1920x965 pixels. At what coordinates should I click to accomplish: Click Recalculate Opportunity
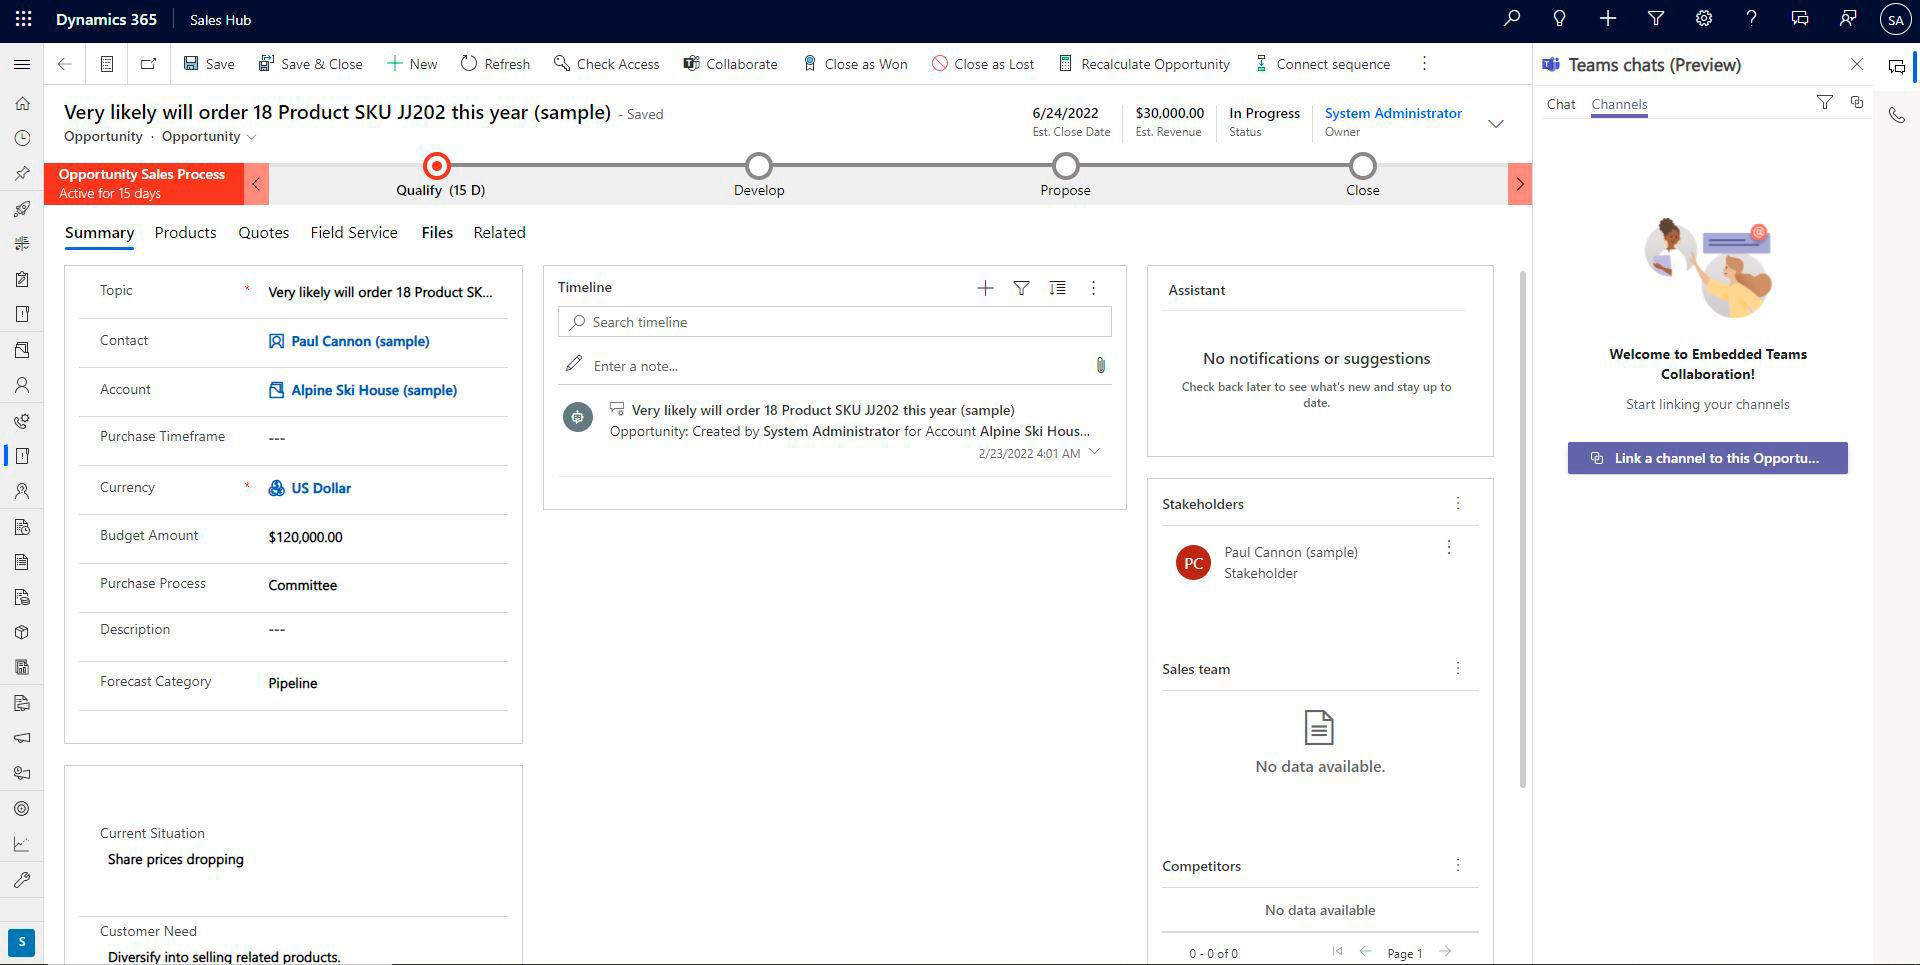tap(1144, 64)
